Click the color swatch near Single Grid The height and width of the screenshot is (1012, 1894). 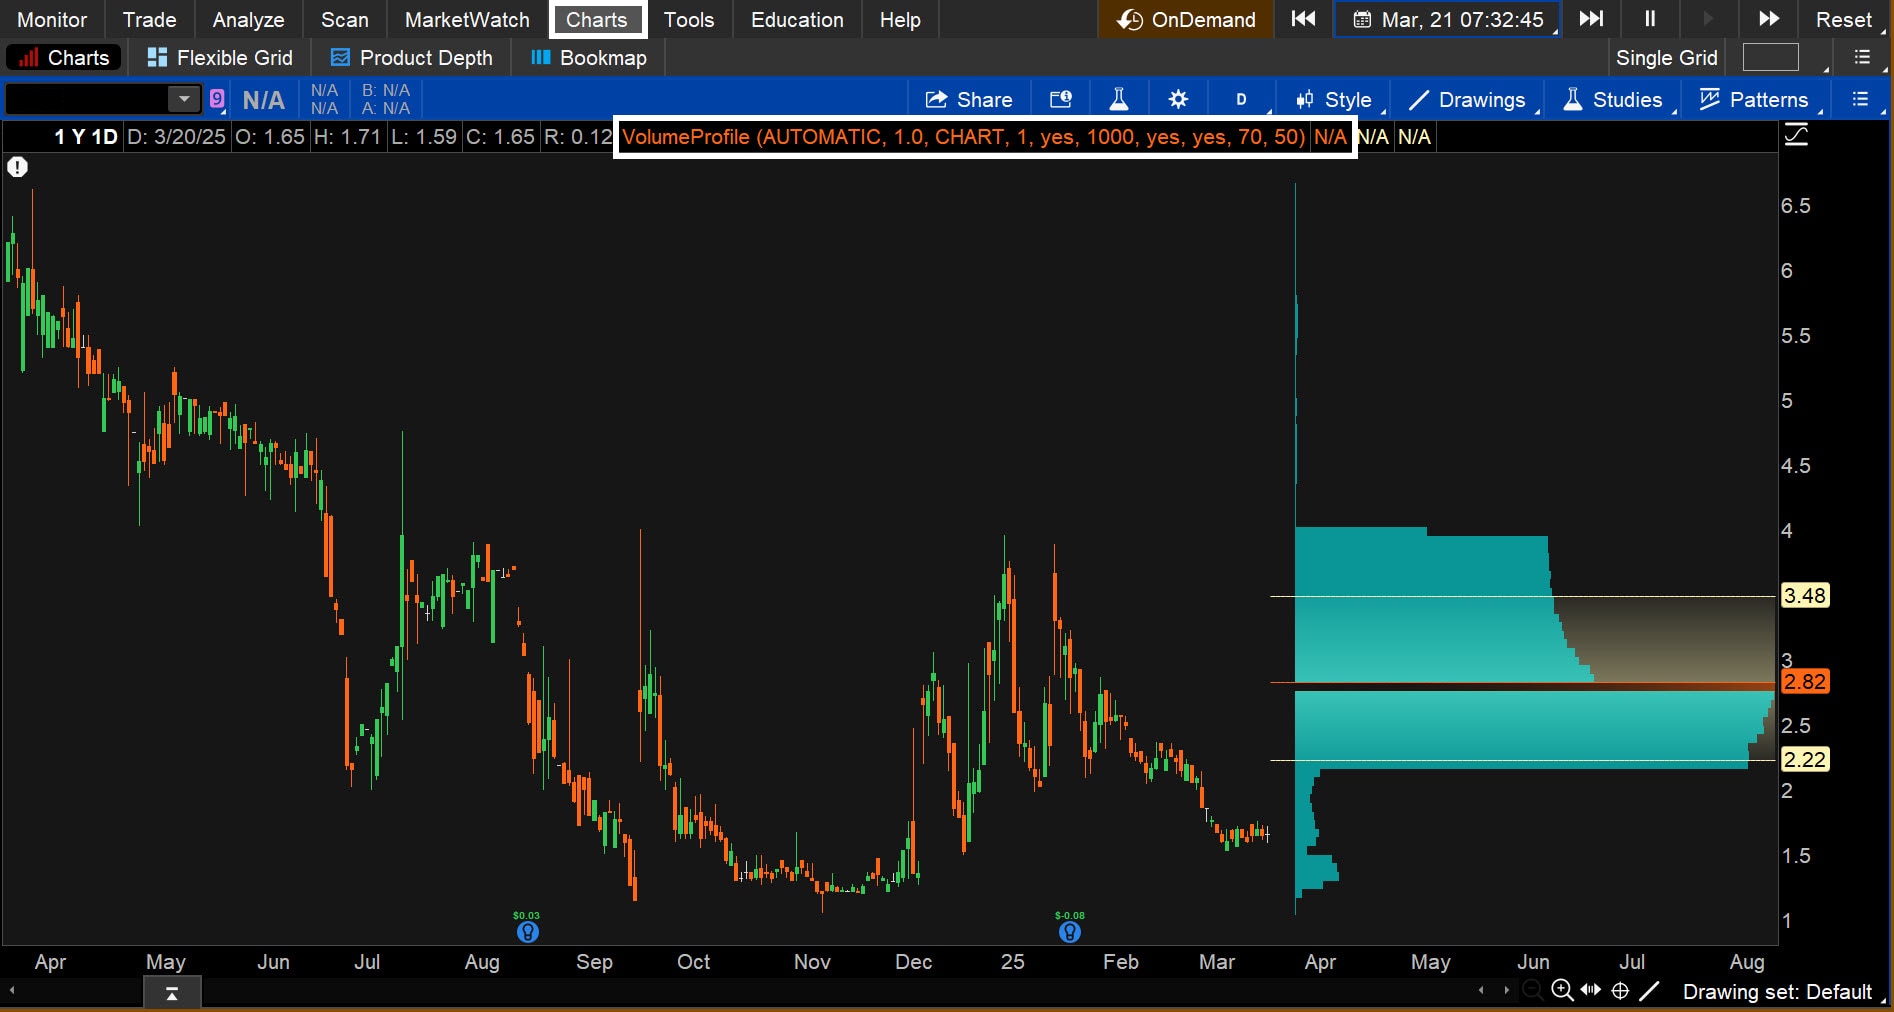[x=1770, y=57]
